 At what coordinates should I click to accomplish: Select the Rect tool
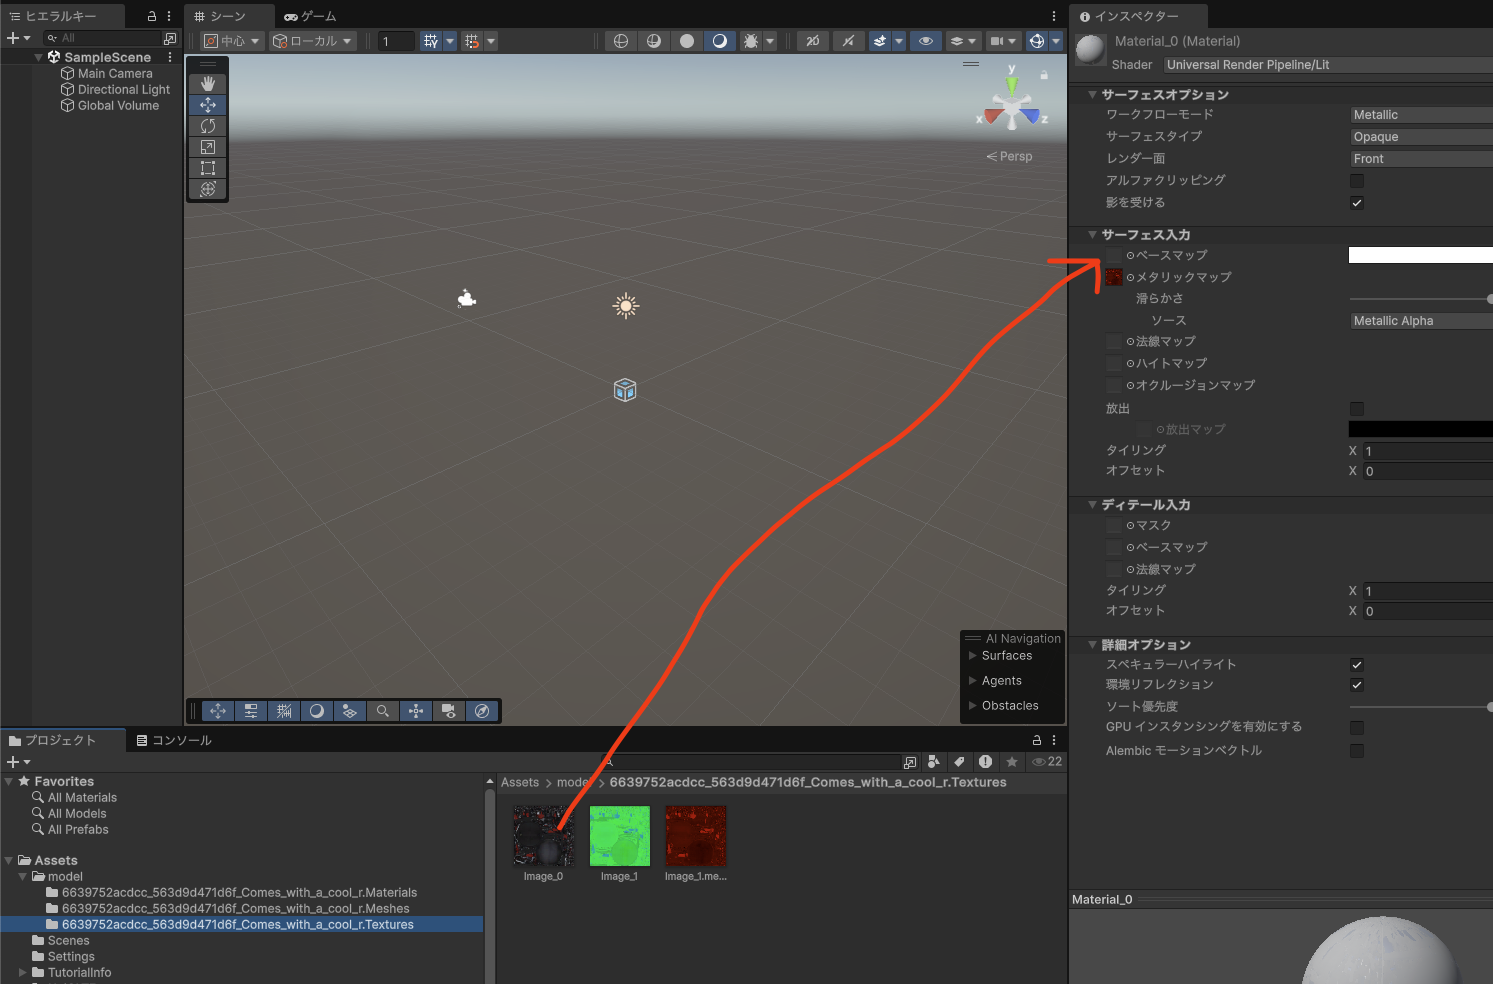coord(207,168)
